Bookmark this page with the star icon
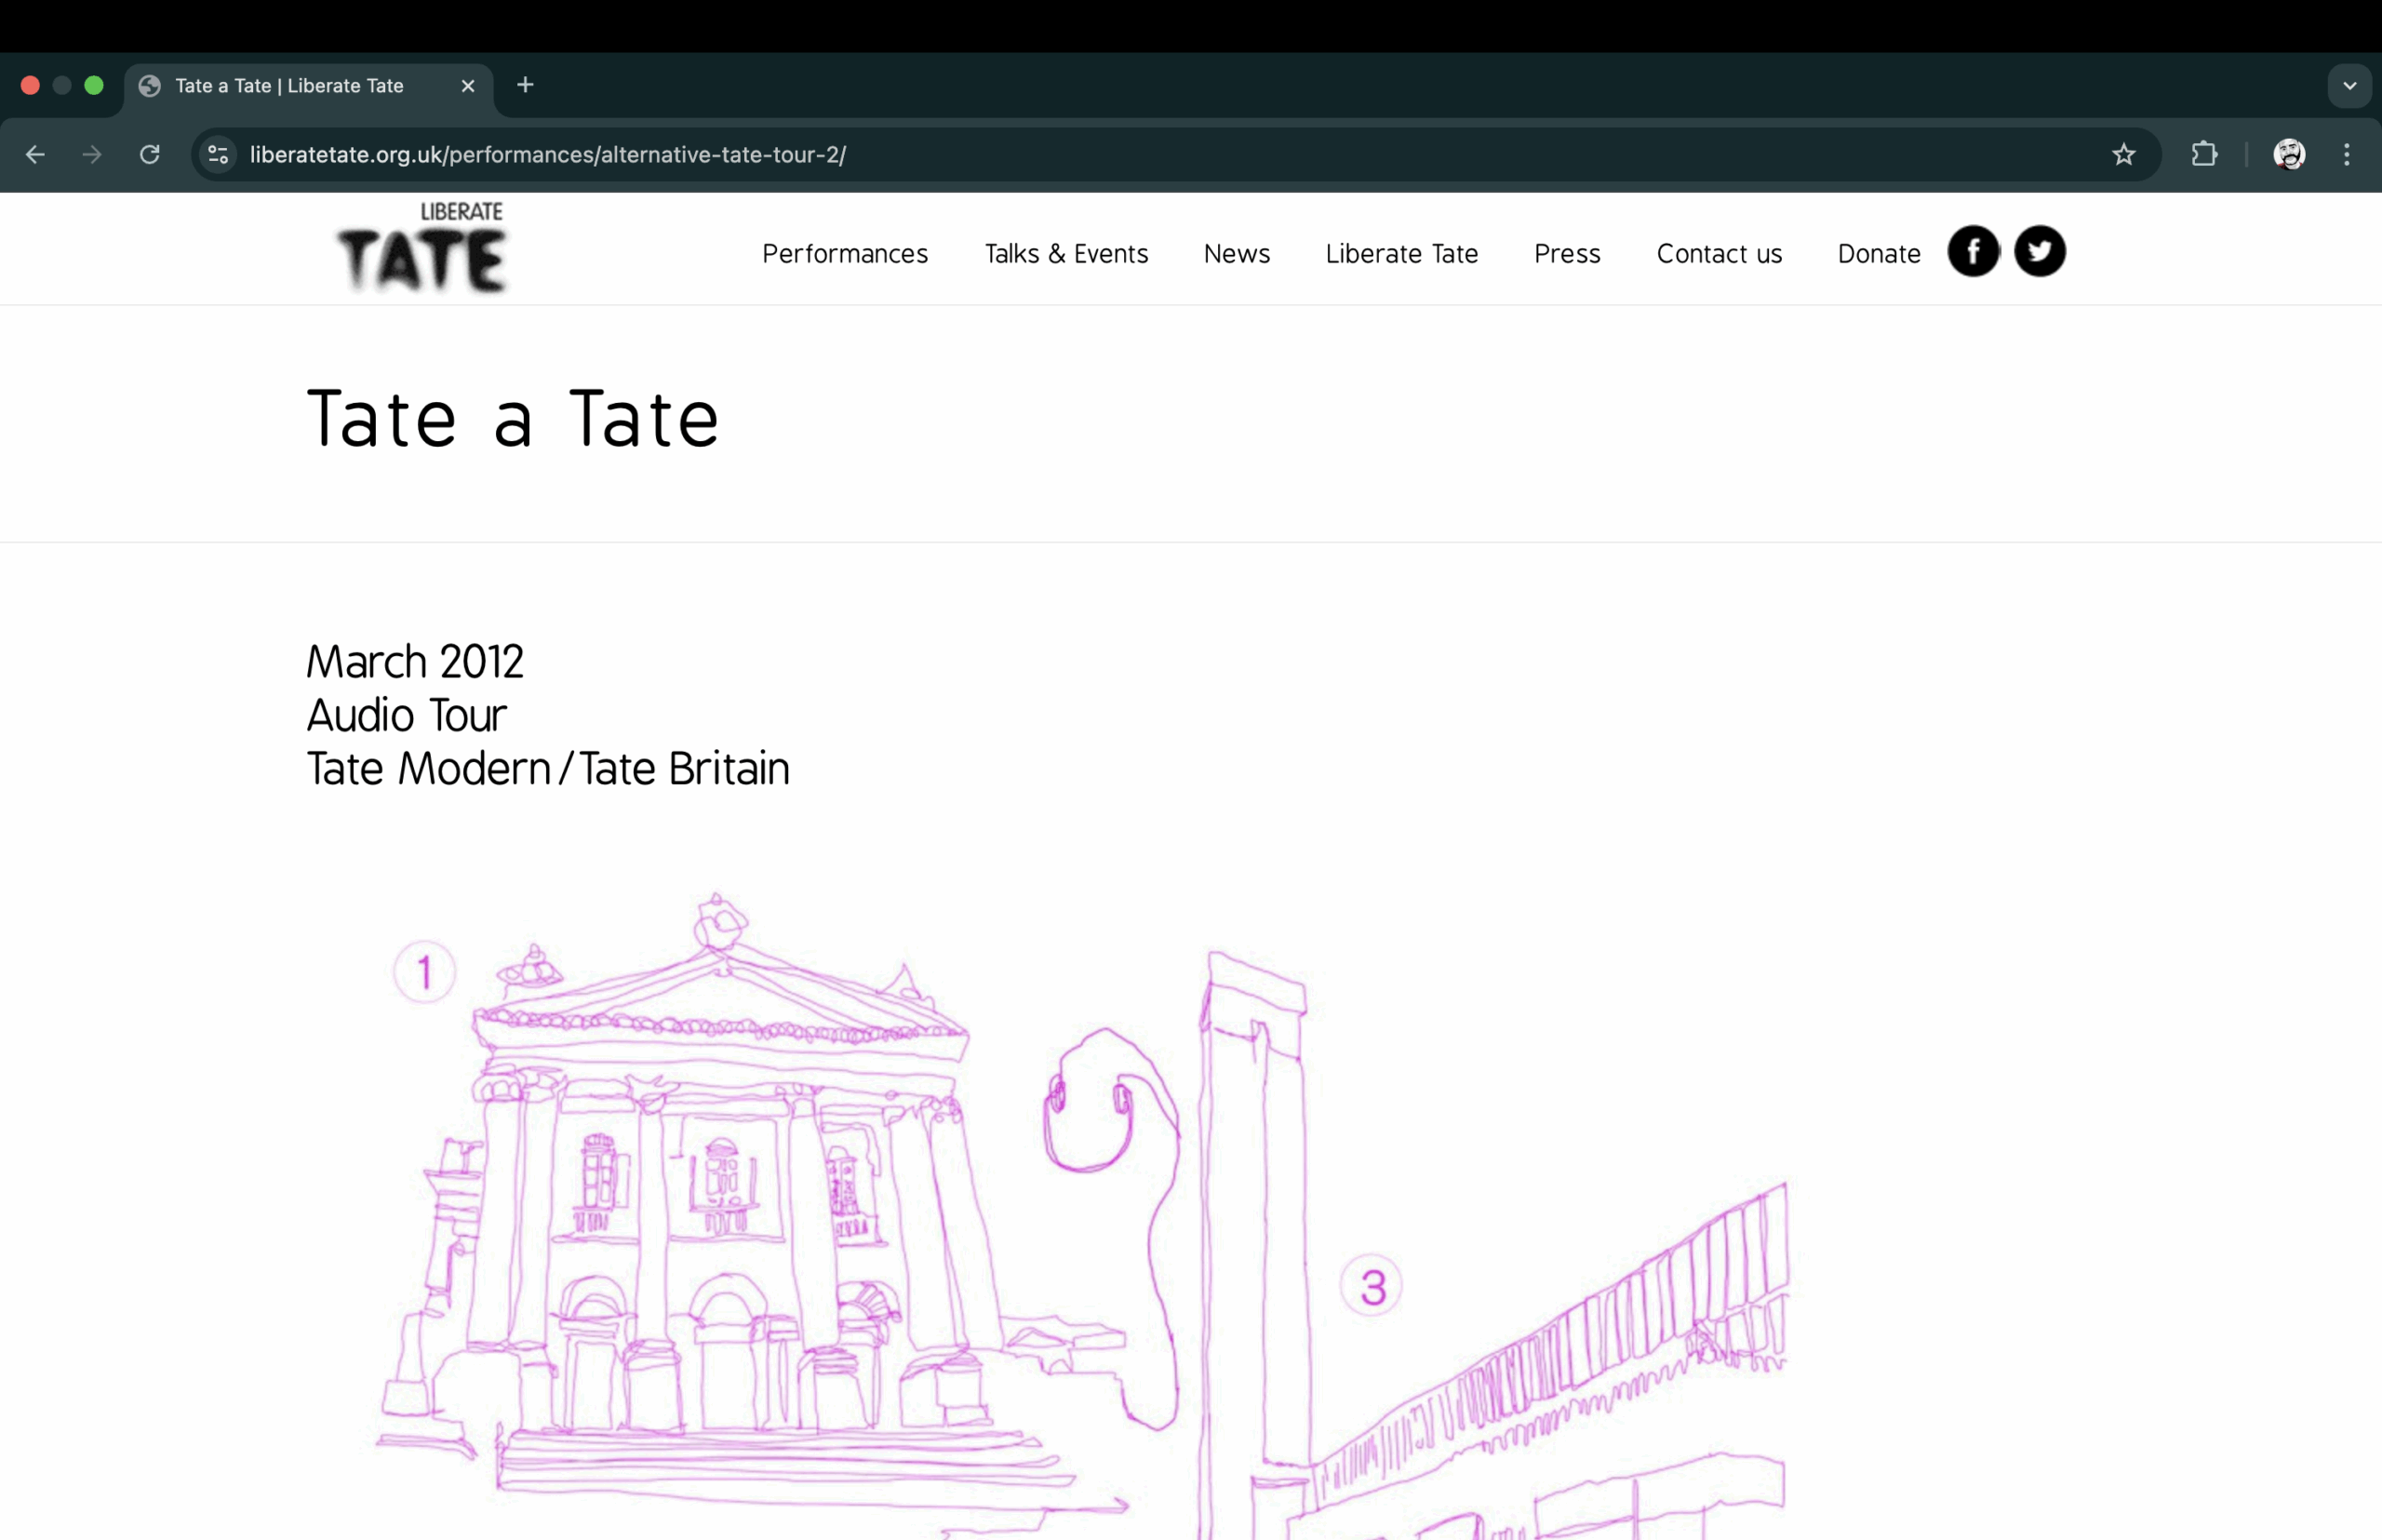2382x1540 pixels. [x=2123, y=154]
